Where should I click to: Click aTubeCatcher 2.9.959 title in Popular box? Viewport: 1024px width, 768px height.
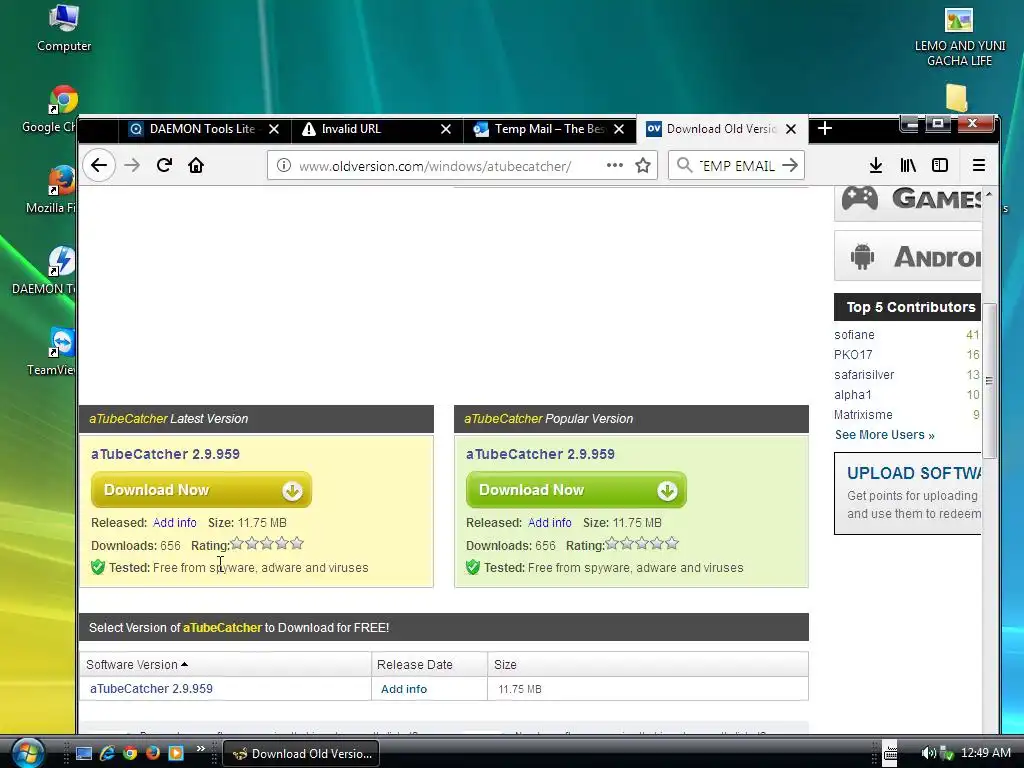[540, 454]
